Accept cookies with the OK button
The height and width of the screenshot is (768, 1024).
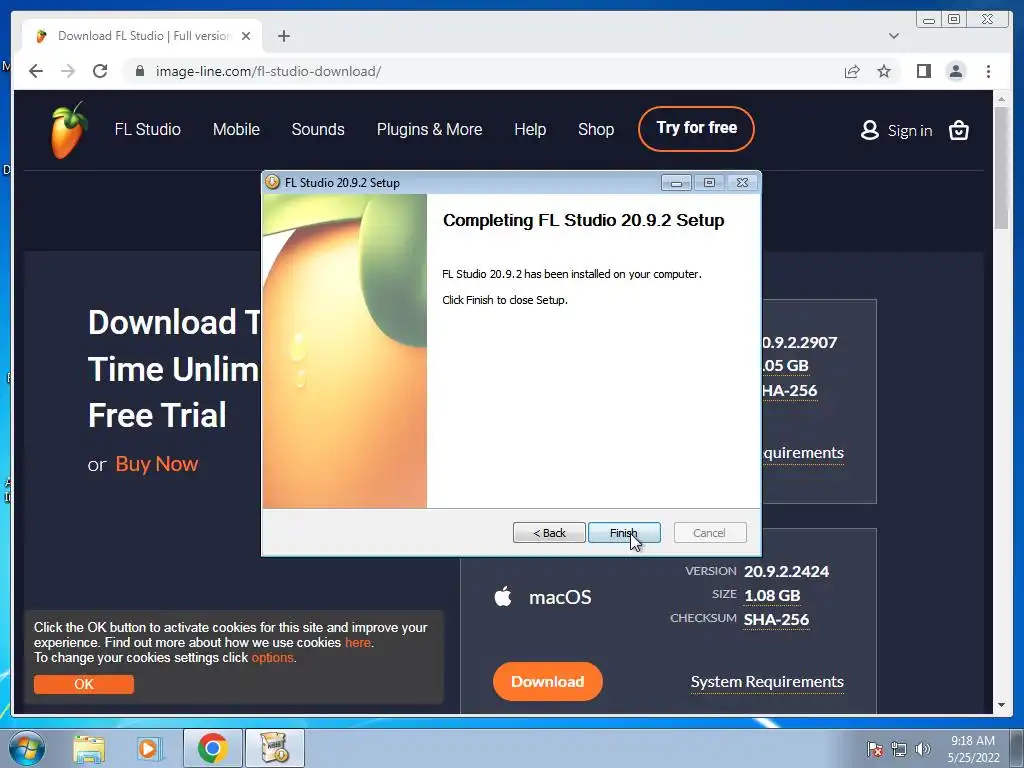tap(84, 684)
